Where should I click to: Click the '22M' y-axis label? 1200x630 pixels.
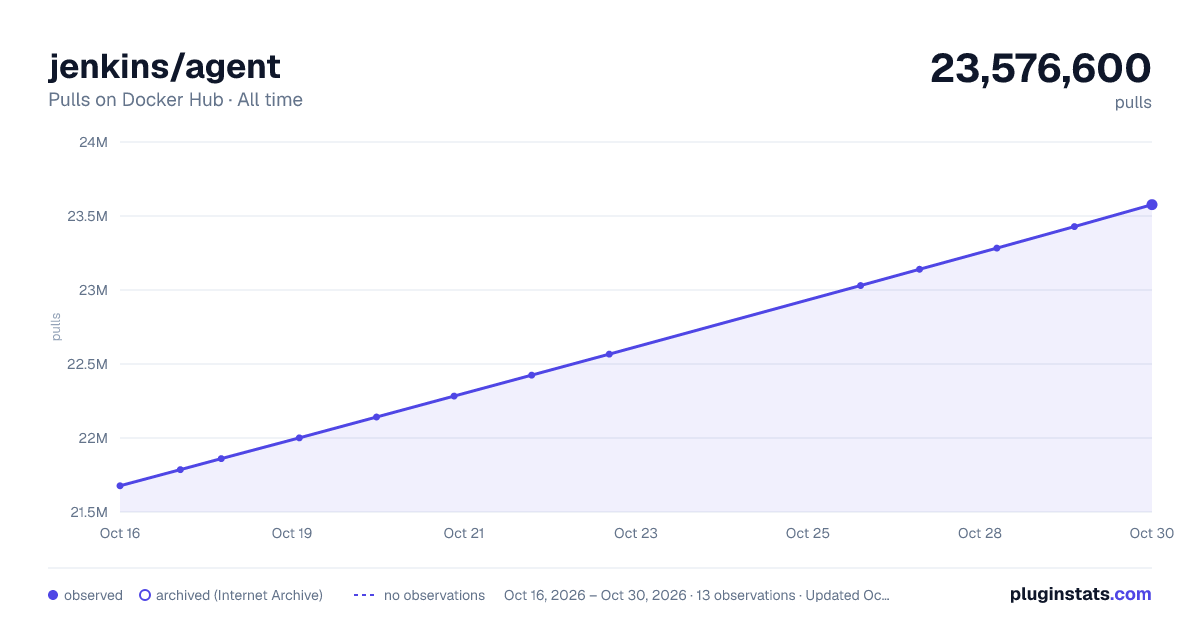pos(93,438)
